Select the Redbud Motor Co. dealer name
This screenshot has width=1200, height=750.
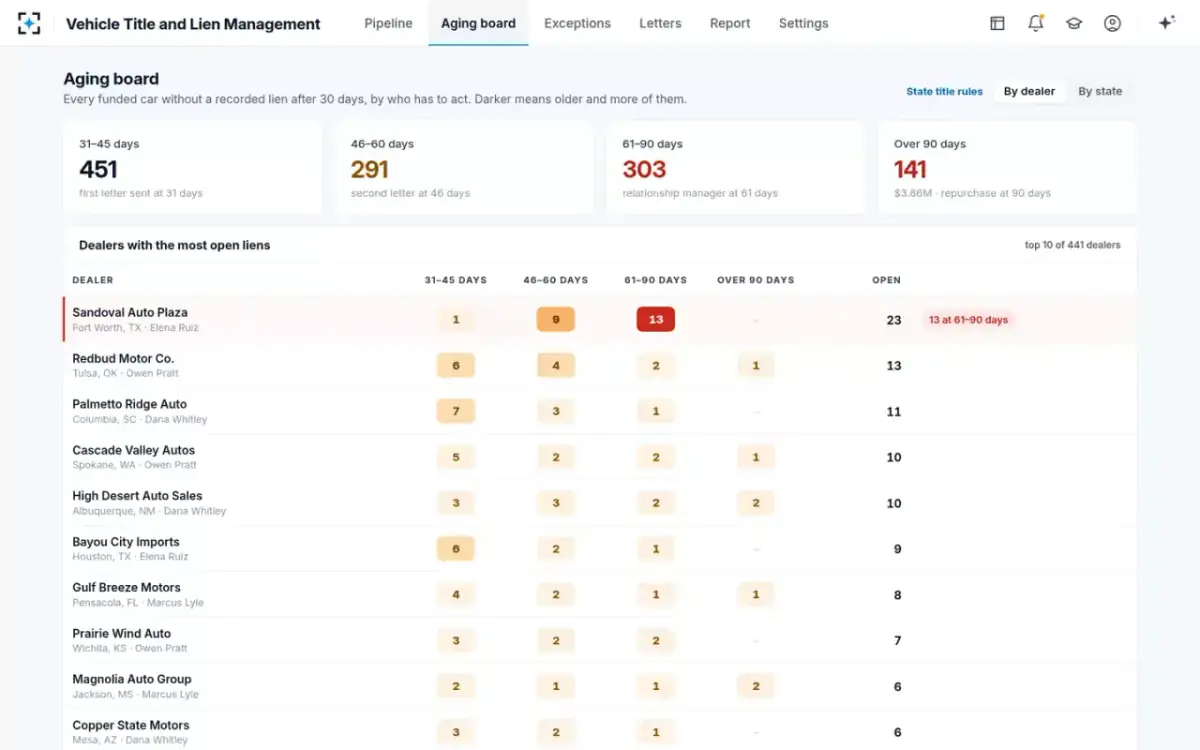pyautogui.click(x=123, y=358)
